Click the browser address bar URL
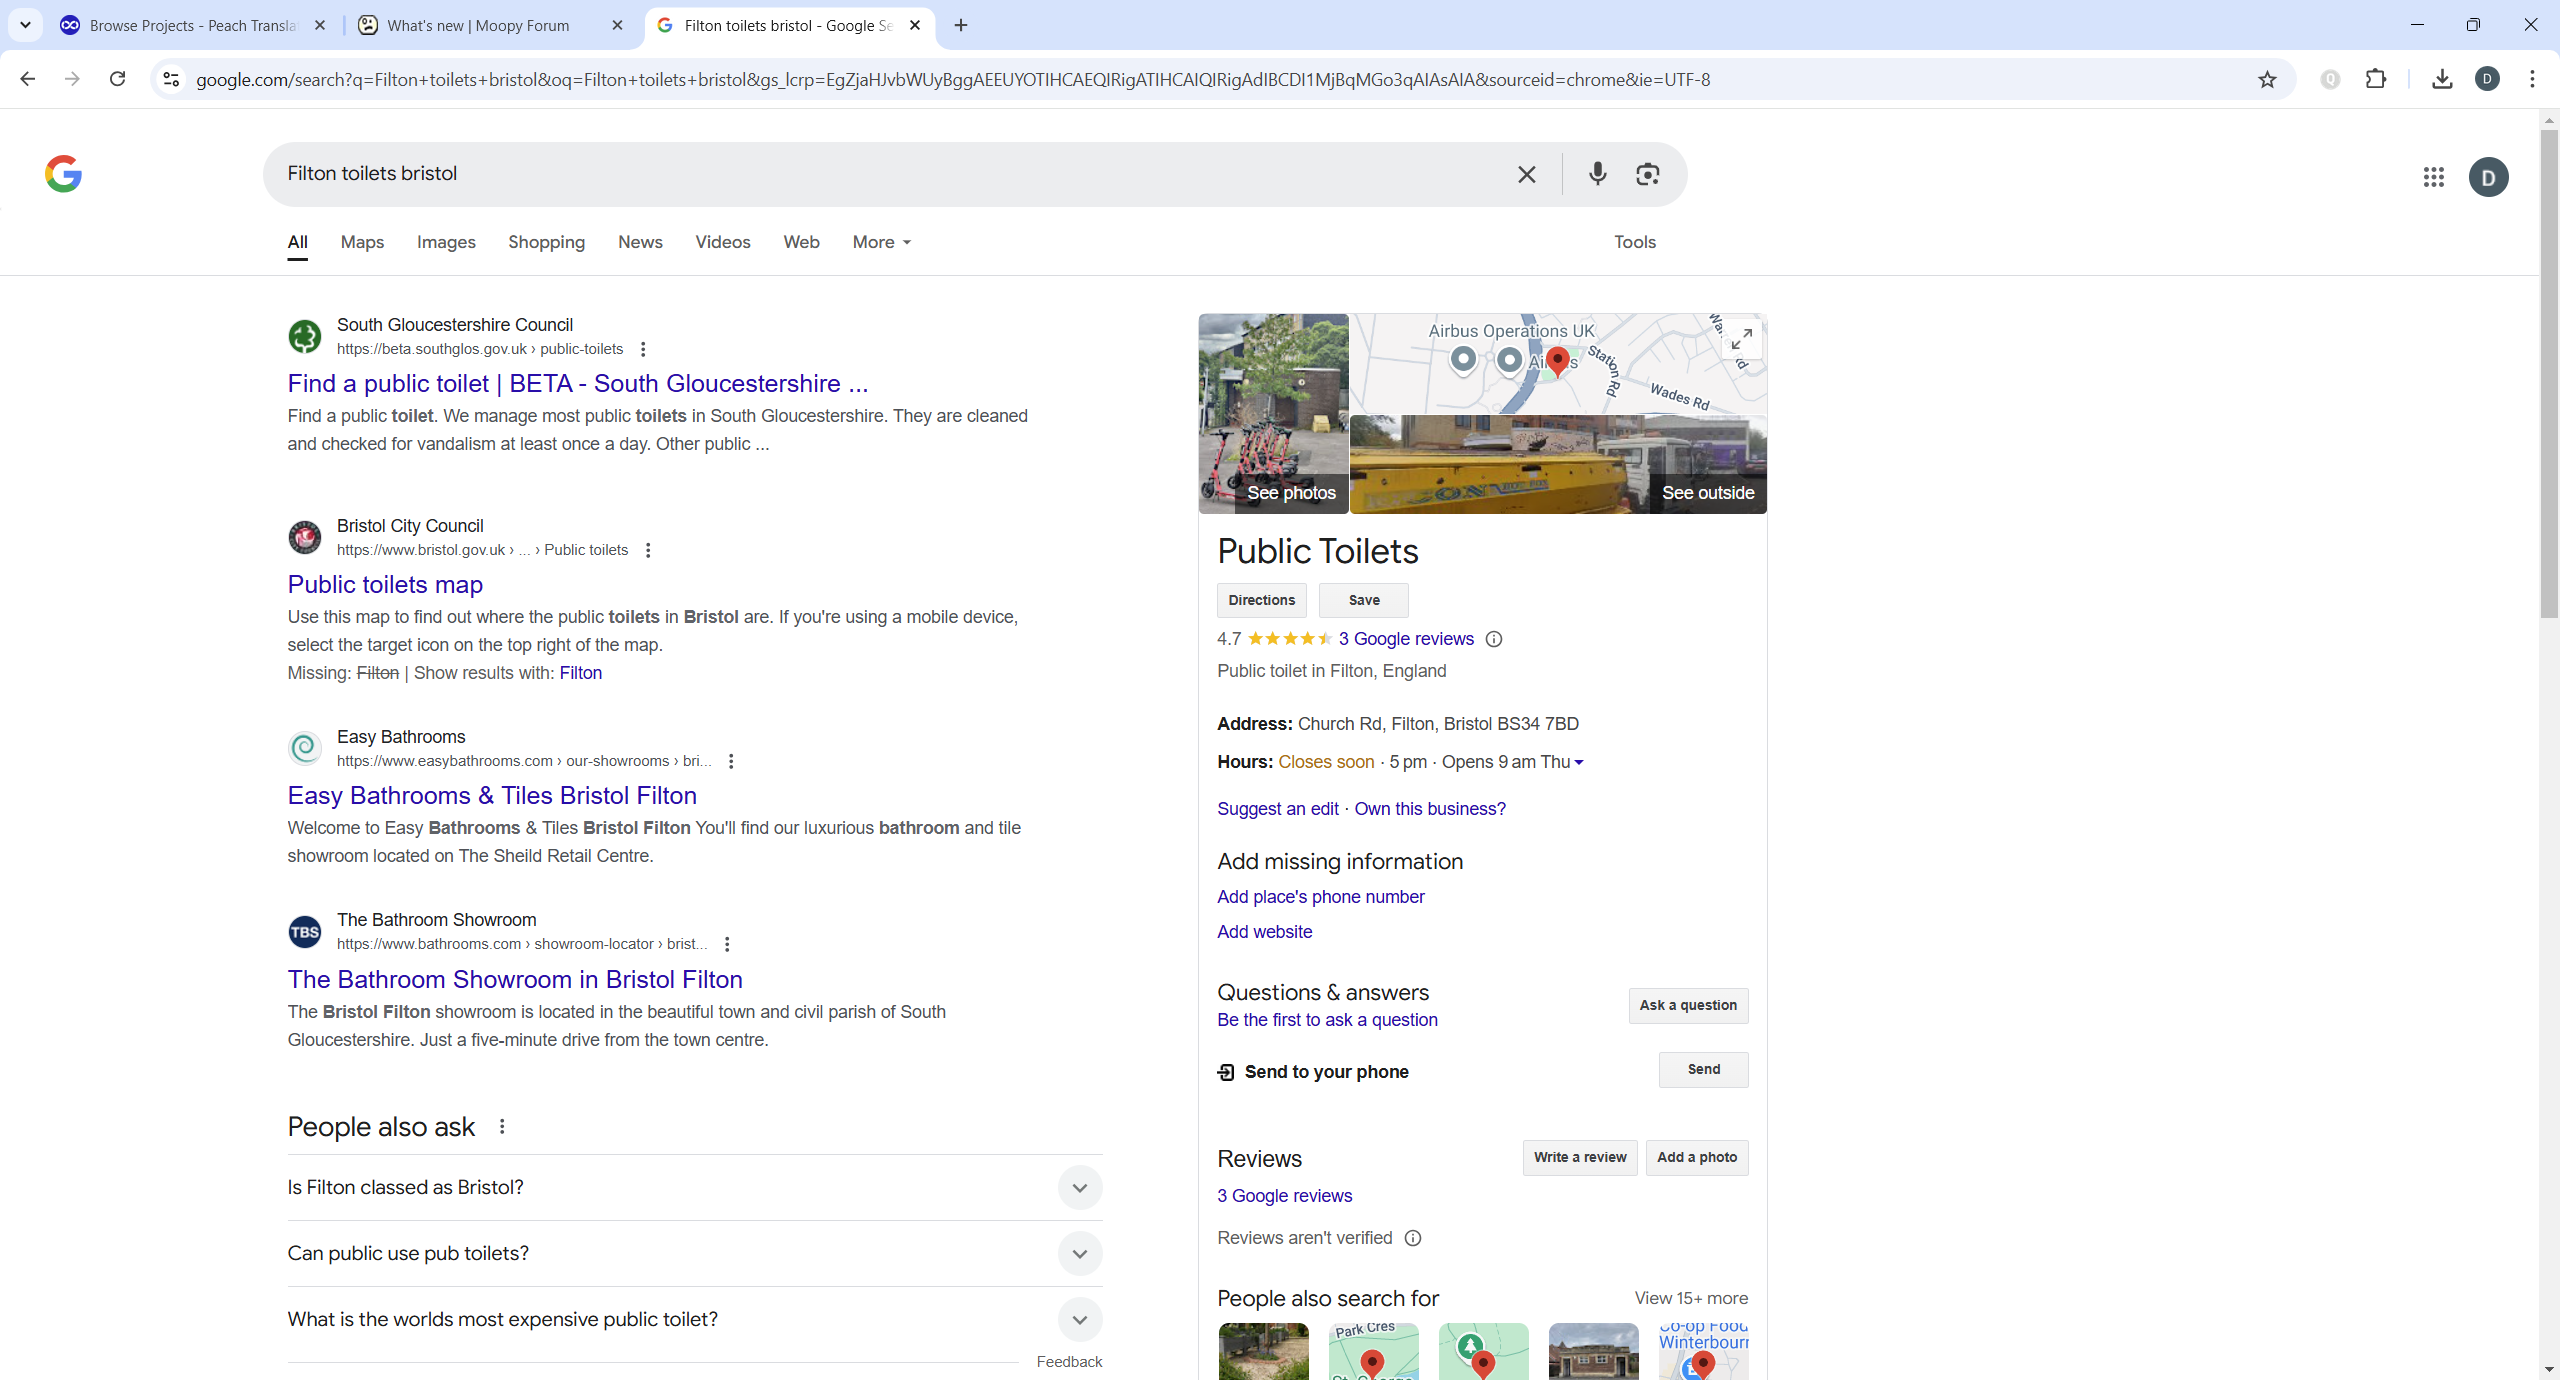 tap(953, 79)
